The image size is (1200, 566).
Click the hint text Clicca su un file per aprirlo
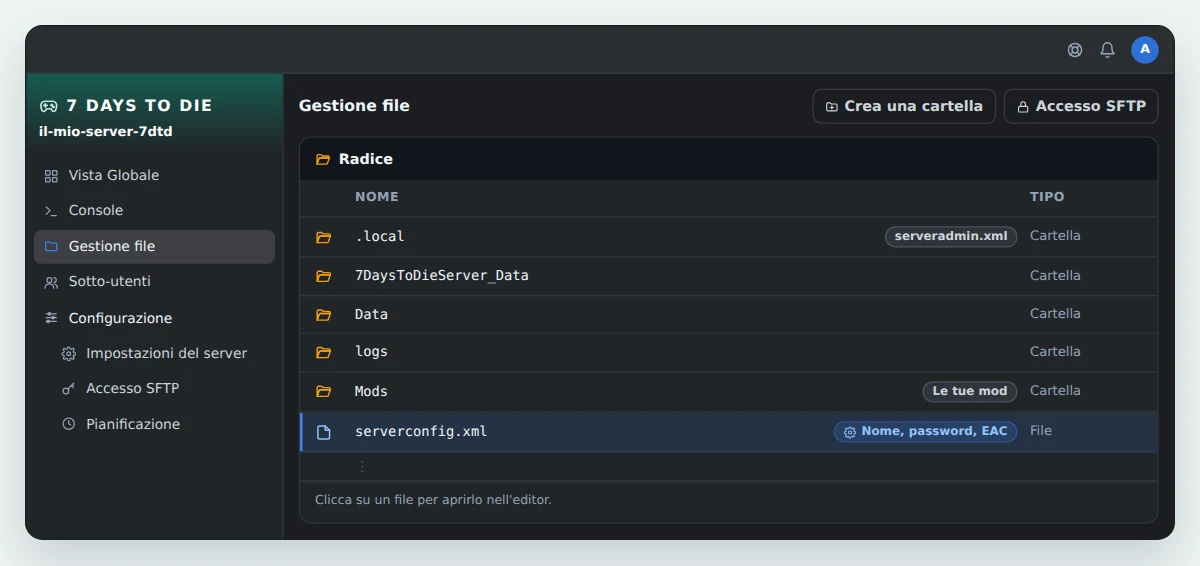[433, 500]
